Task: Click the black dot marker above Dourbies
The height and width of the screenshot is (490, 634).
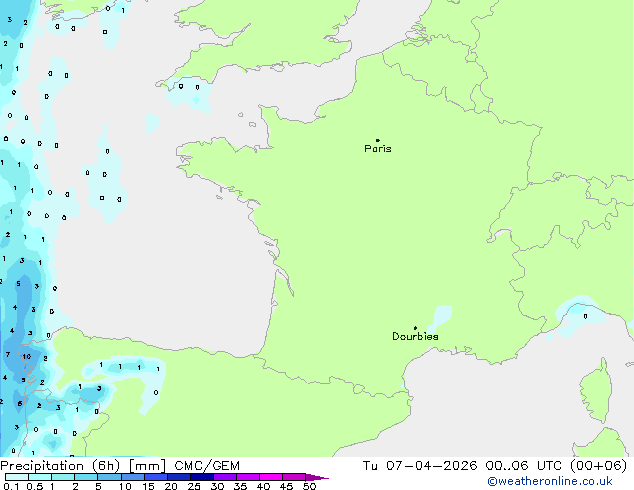Action: click(x=415, y=328)
